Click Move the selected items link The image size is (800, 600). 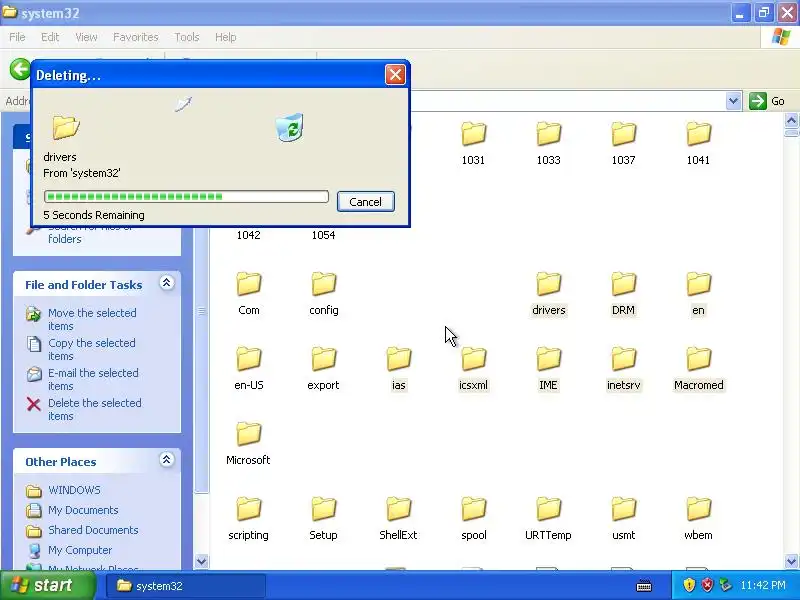(92, 319)
